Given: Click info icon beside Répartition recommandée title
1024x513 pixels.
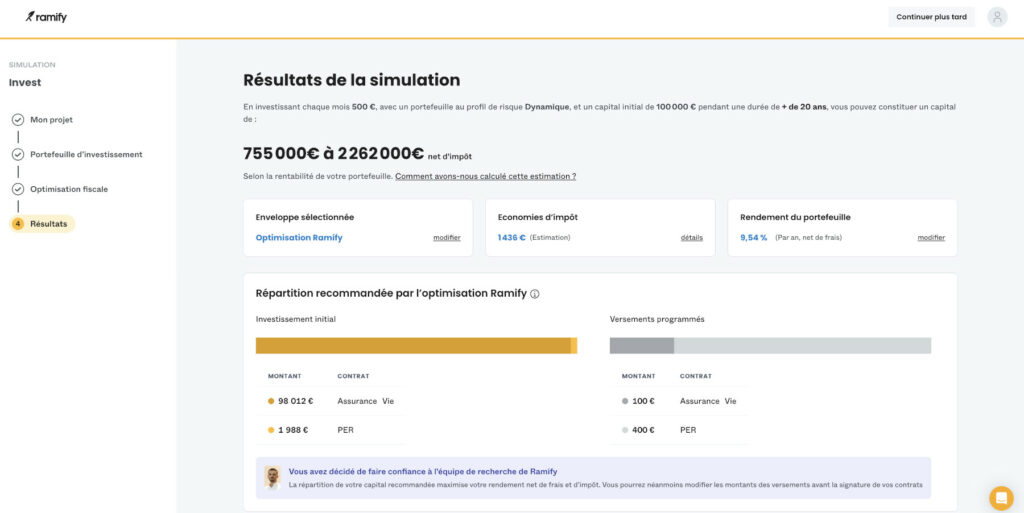Looking at the screenshot, I should [535, 294].
